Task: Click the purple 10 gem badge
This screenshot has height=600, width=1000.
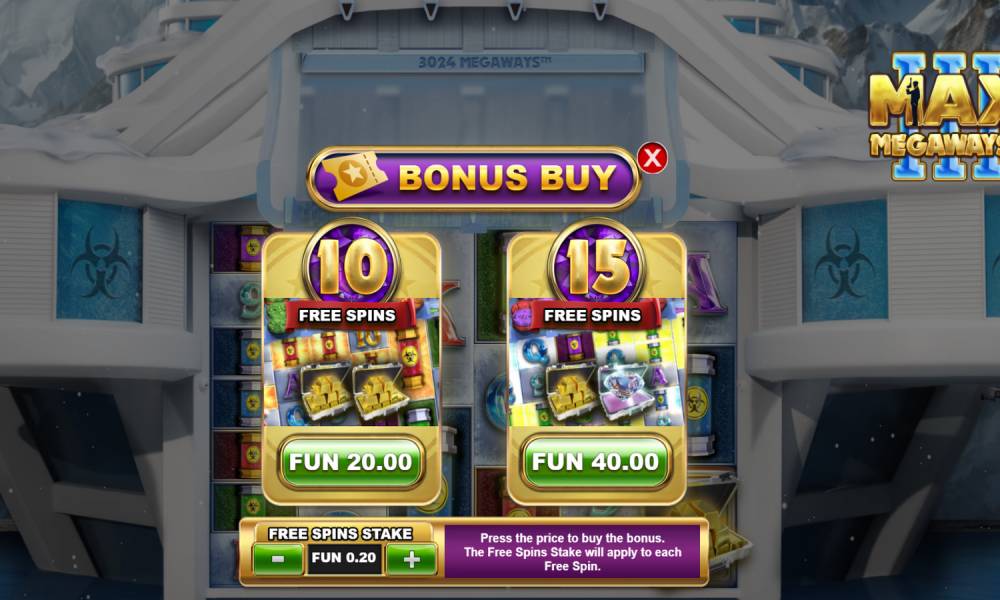Action: [351, 265]
